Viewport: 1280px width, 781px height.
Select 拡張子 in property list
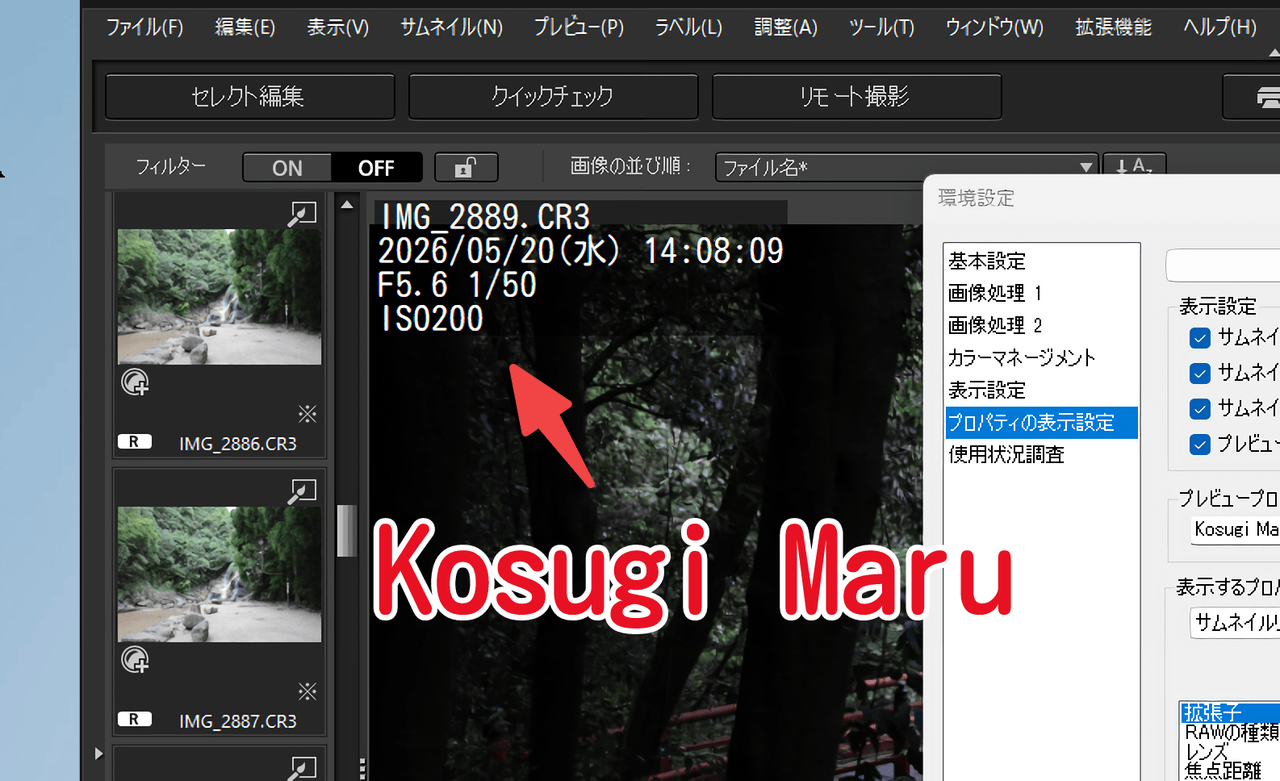pos(1230,712)
